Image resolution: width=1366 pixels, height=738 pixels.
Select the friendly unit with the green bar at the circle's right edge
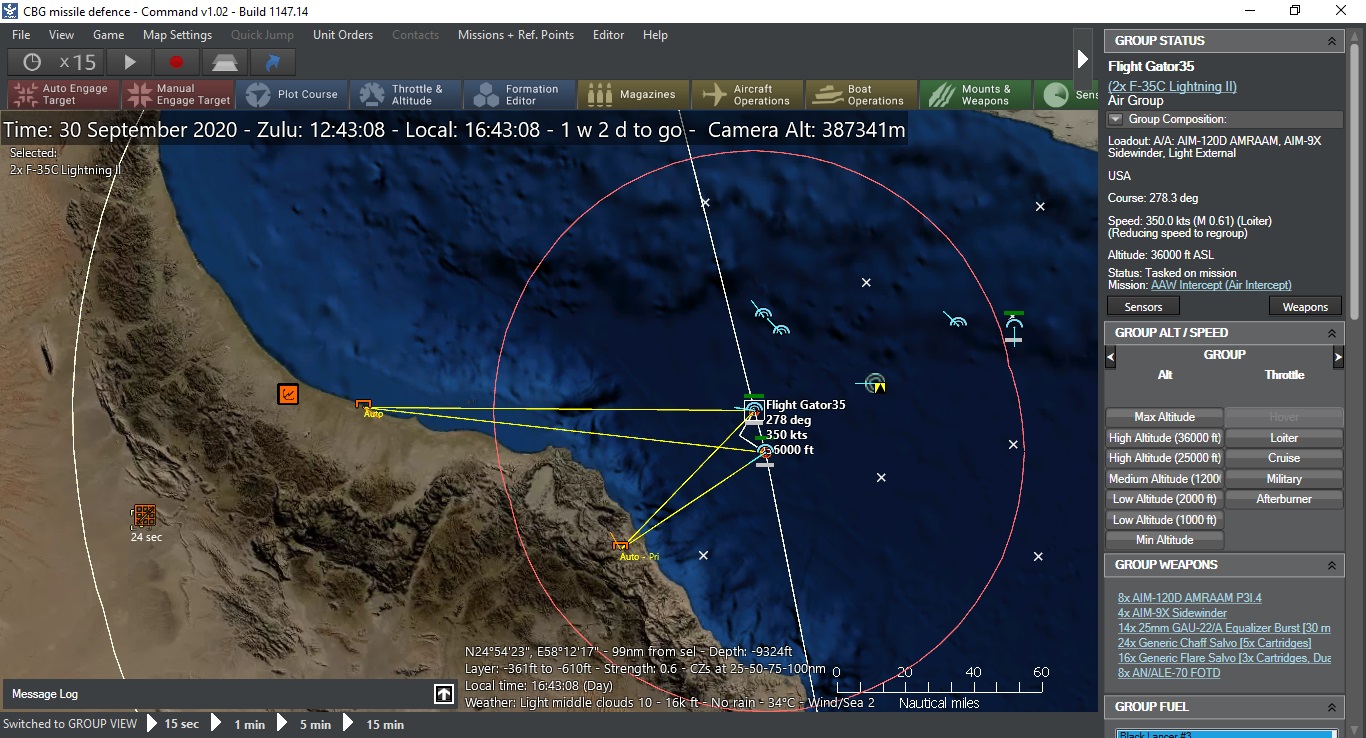[x=1014, y=327]
